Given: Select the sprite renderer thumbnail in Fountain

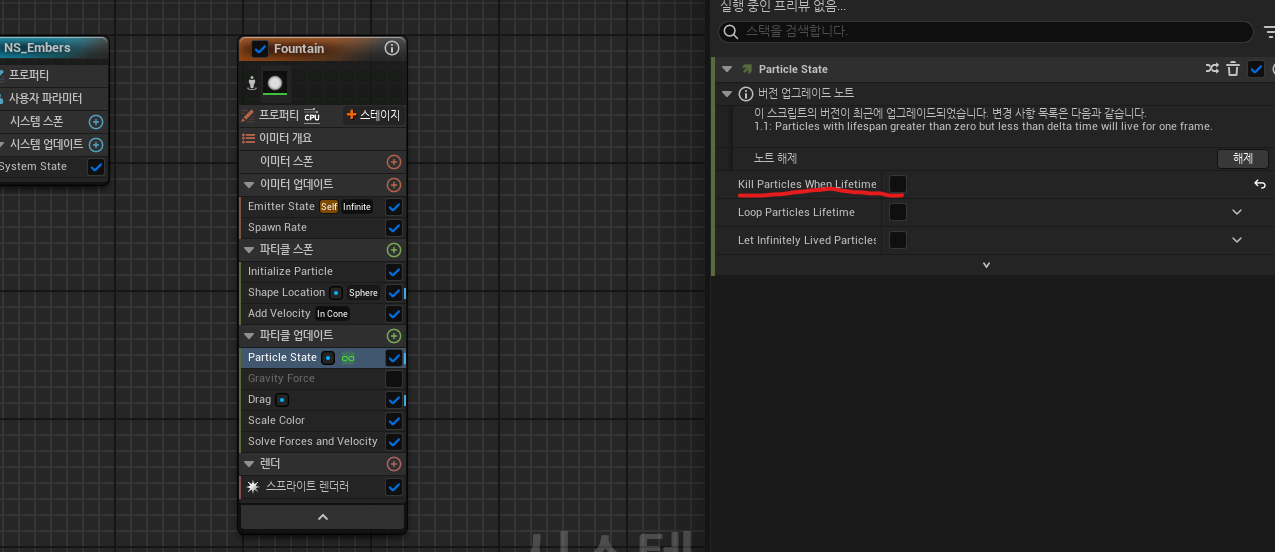Looking at the screenshot, I should click(275, 82).
